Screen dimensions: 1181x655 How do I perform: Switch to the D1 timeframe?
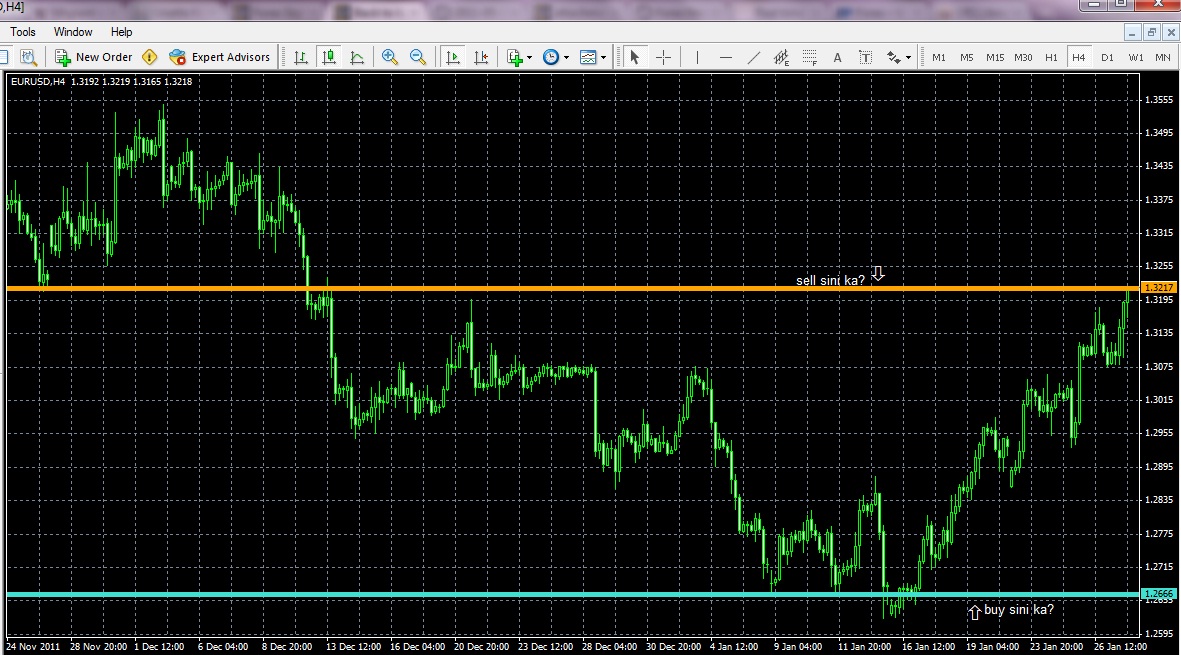pyautogui.click(x=1107, y=57)
